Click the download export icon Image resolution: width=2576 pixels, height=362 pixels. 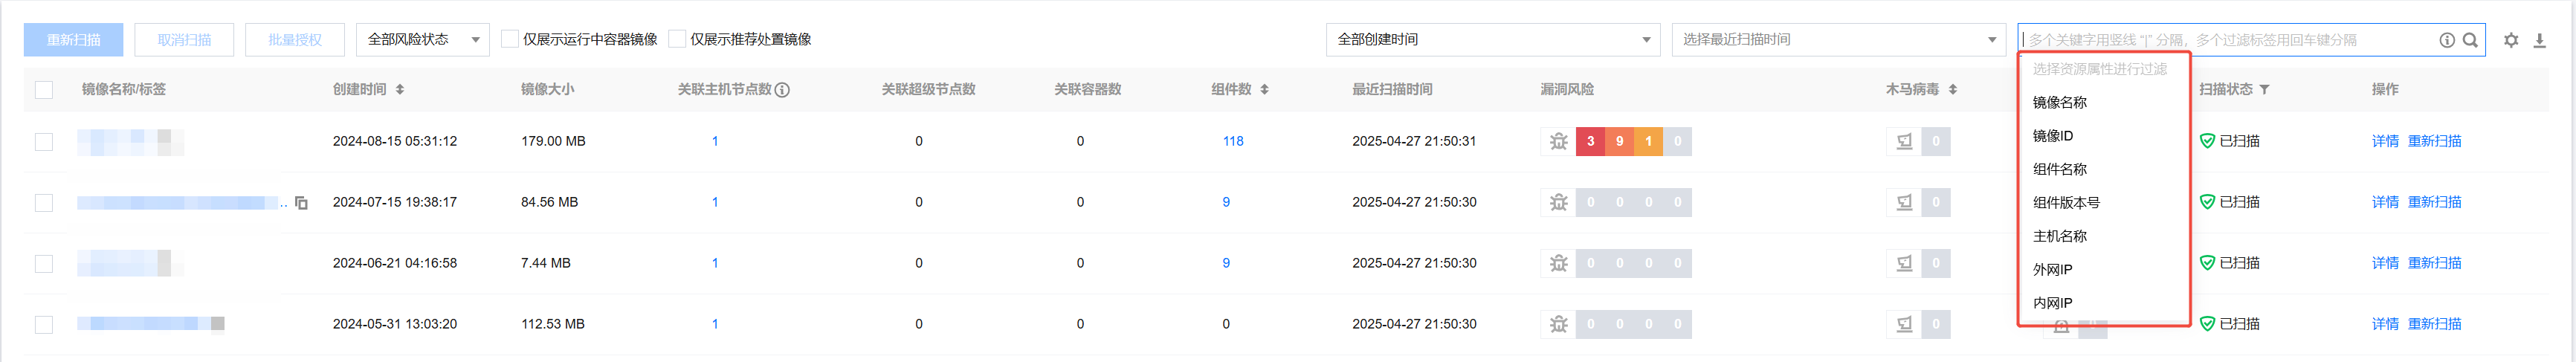[x=2539, y=40]
